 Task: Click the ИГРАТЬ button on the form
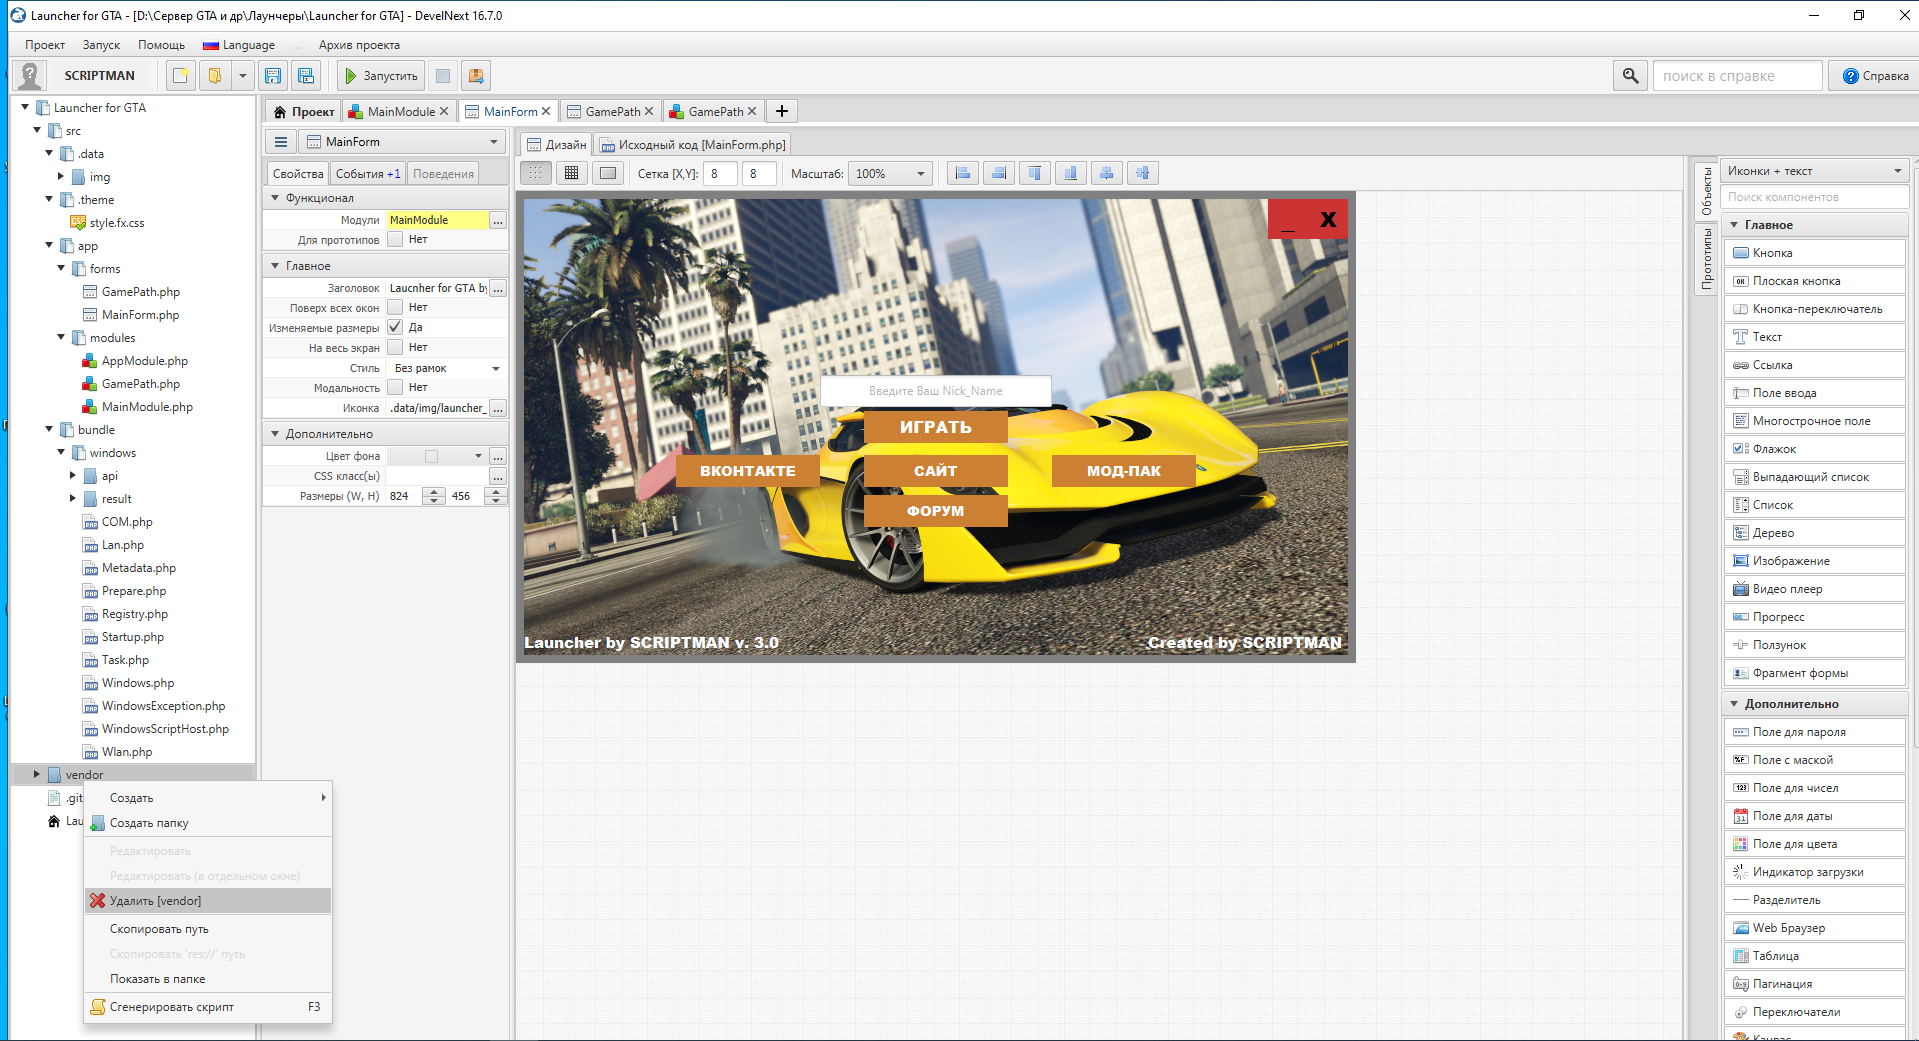935,427
